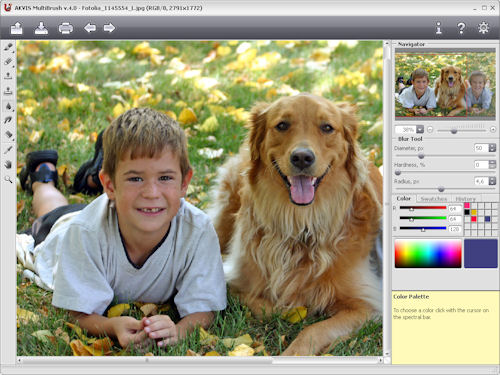Select the lower stamp tool (Clone Stamp)
The height and width of the screenshot is (375, 500).
[8, 90]
